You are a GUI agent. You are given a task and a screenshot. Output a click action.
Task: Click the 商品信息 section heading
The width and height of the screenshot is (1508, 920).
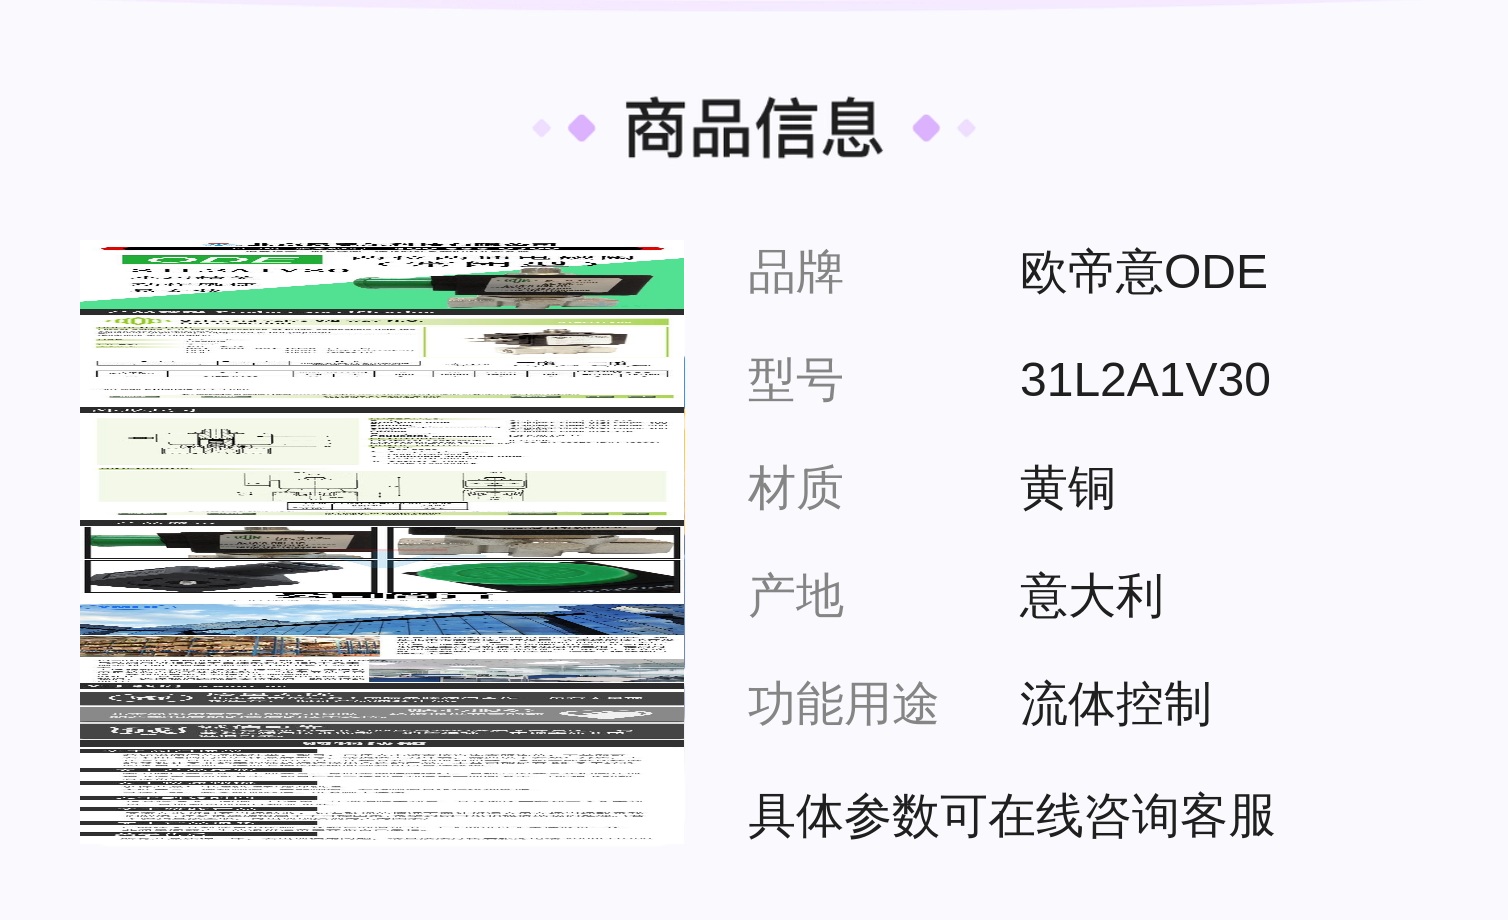point(754,128)
